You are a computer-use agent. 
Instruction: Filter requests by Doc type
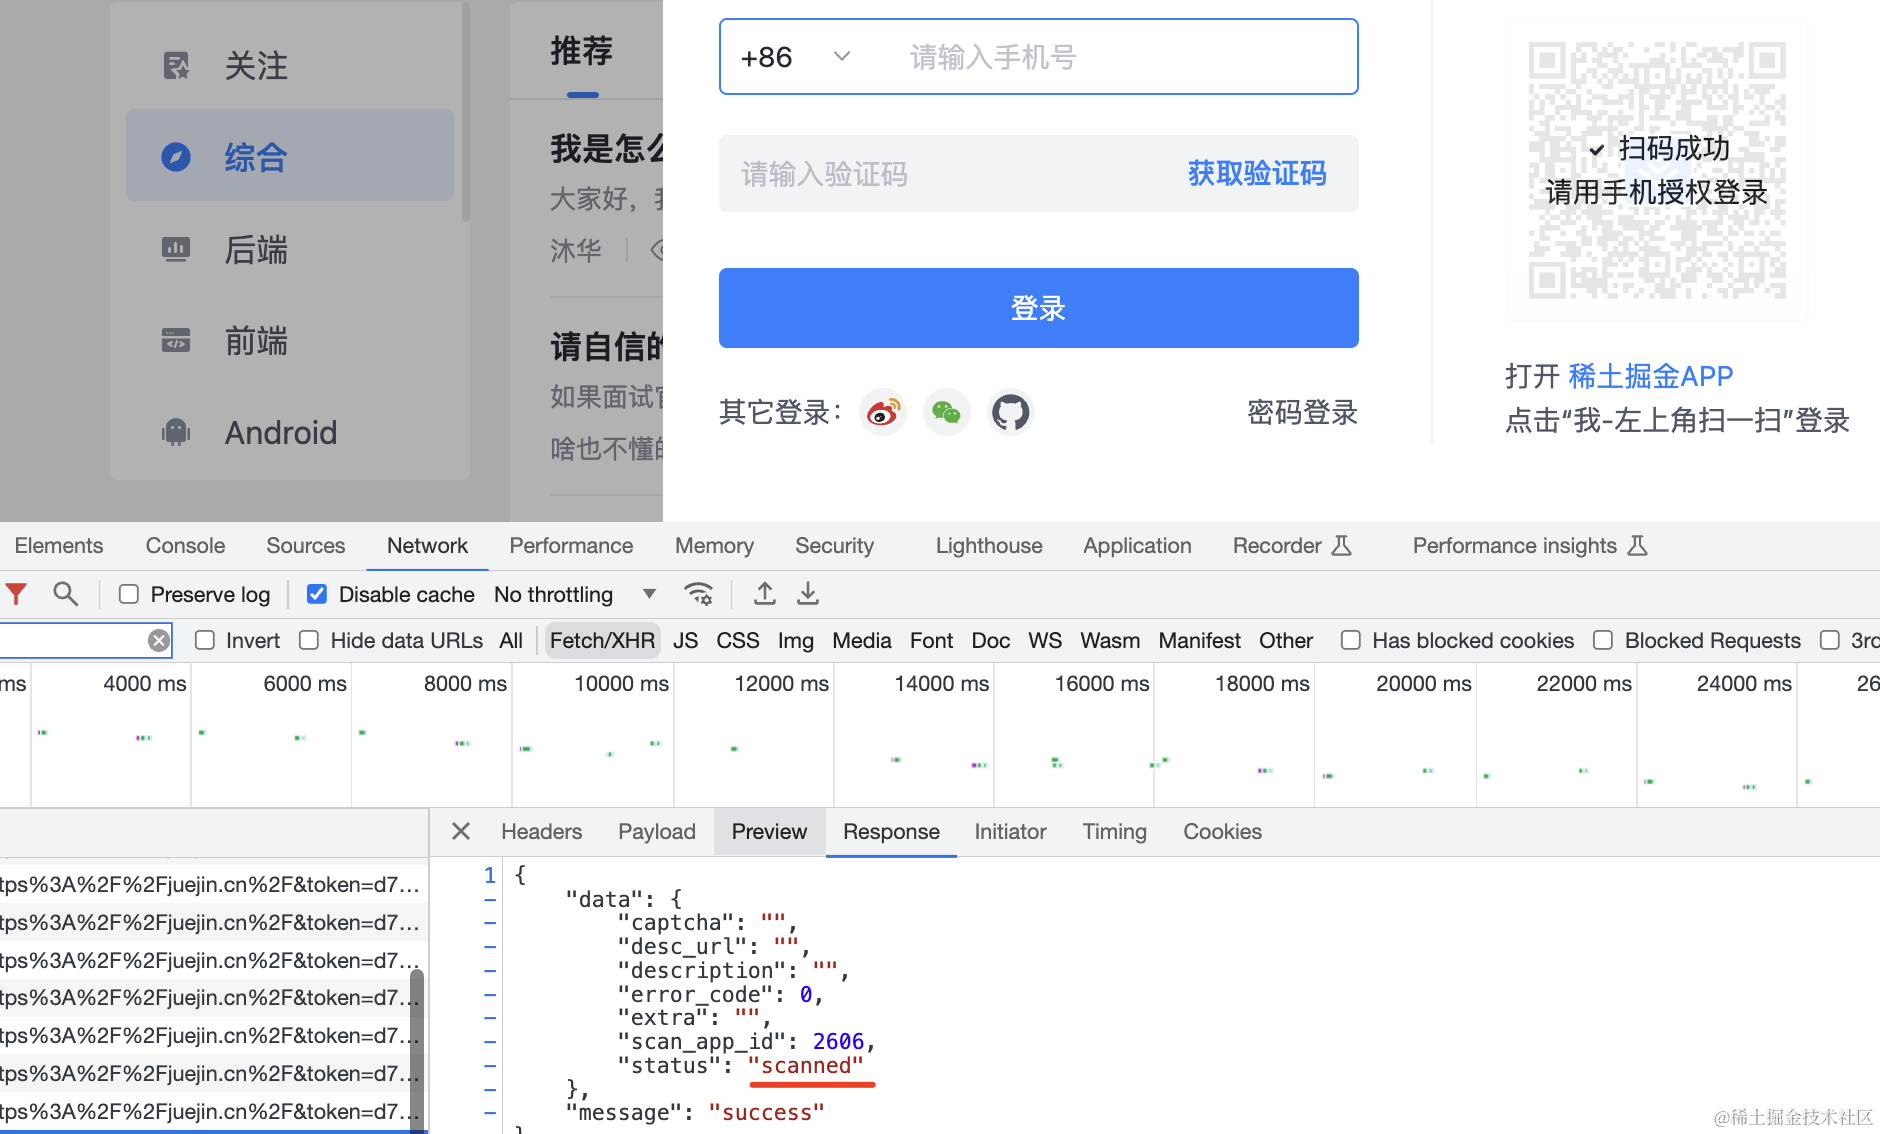(x=990, y=640)
